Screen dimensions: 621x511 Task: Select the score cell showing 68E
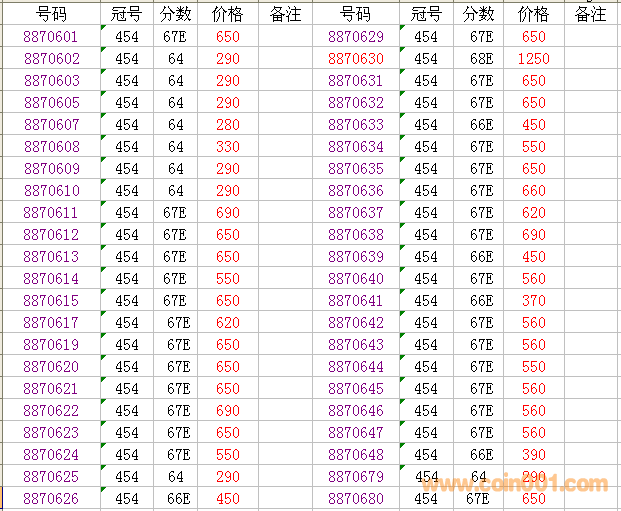[481, 59]
